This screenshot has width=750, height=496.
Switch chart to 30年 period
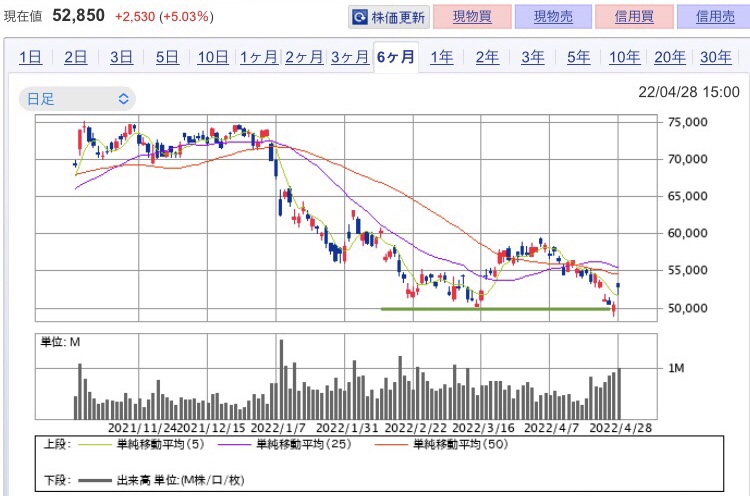[x=716, y=57]
